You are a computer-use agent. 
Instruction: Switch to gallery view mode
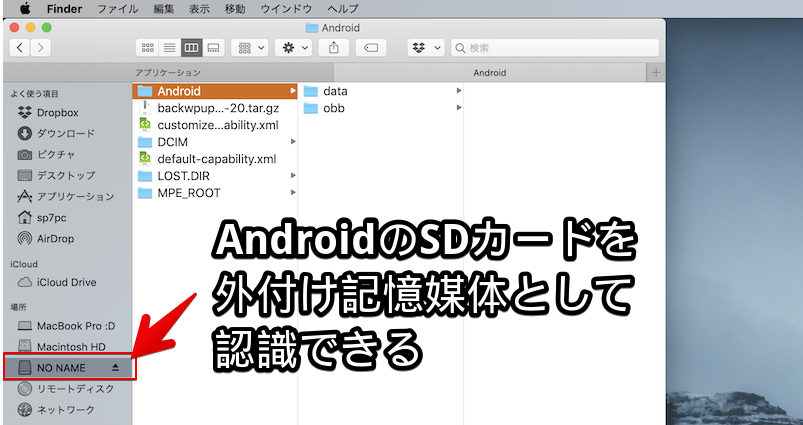pos(212,47)
